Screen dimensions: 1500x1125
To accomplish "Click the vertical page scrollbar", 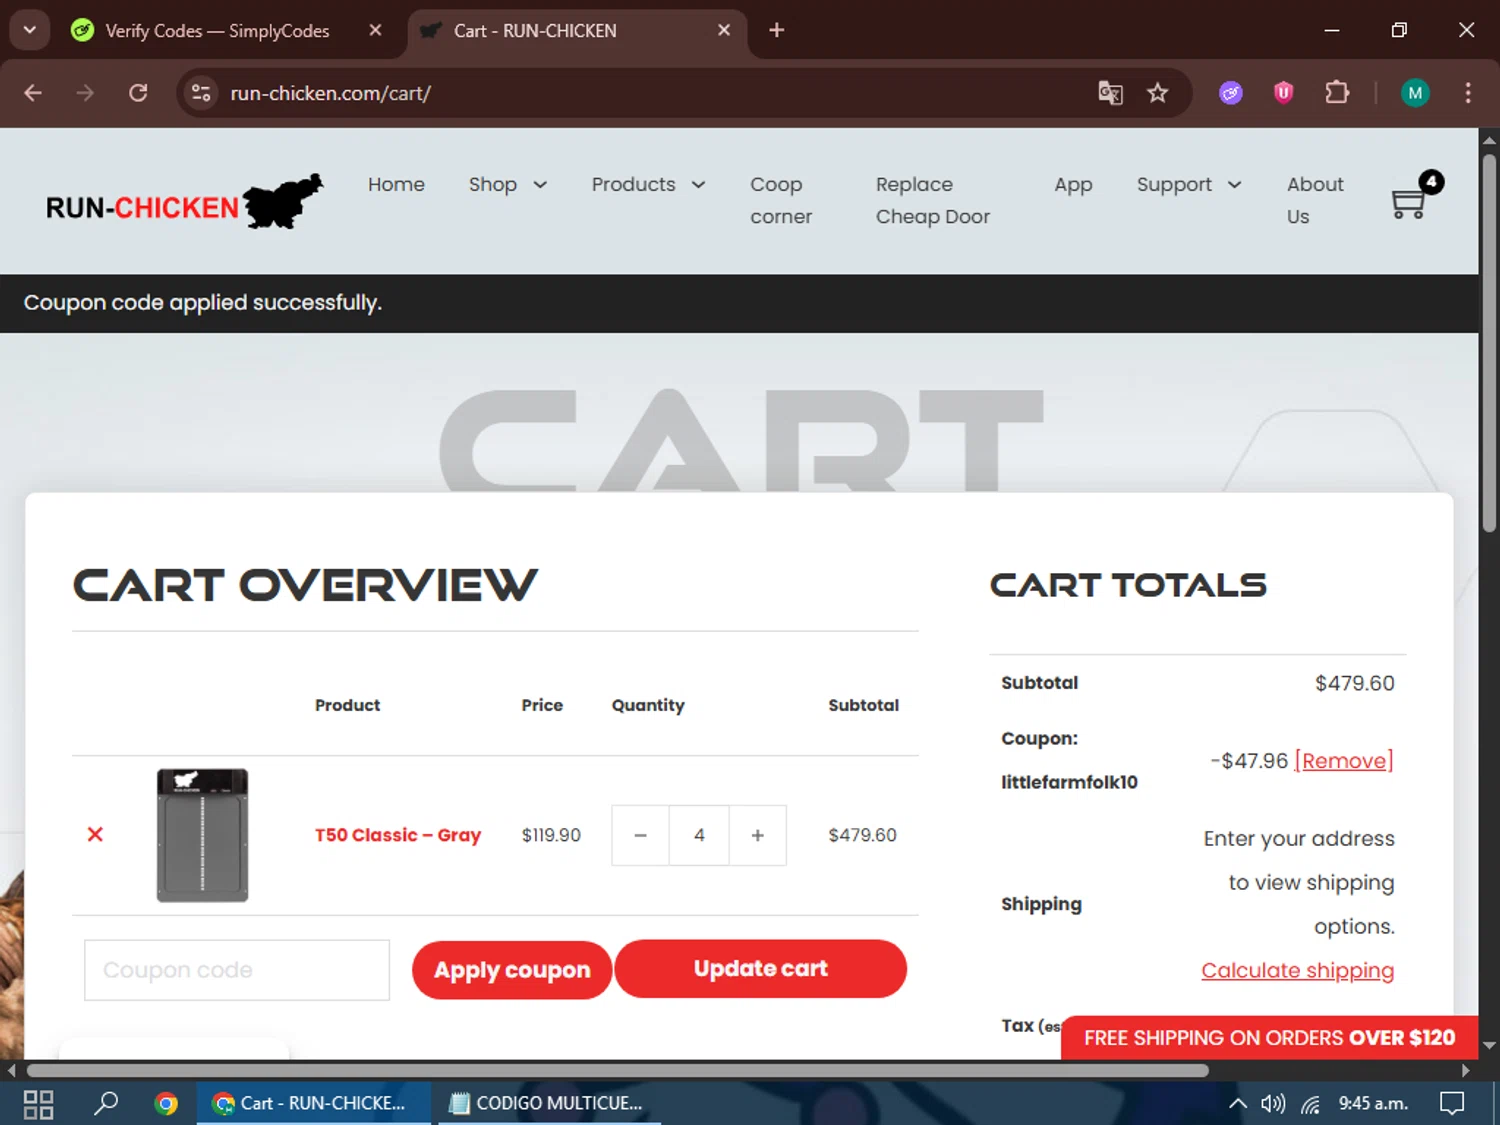I will (1489, 343).
